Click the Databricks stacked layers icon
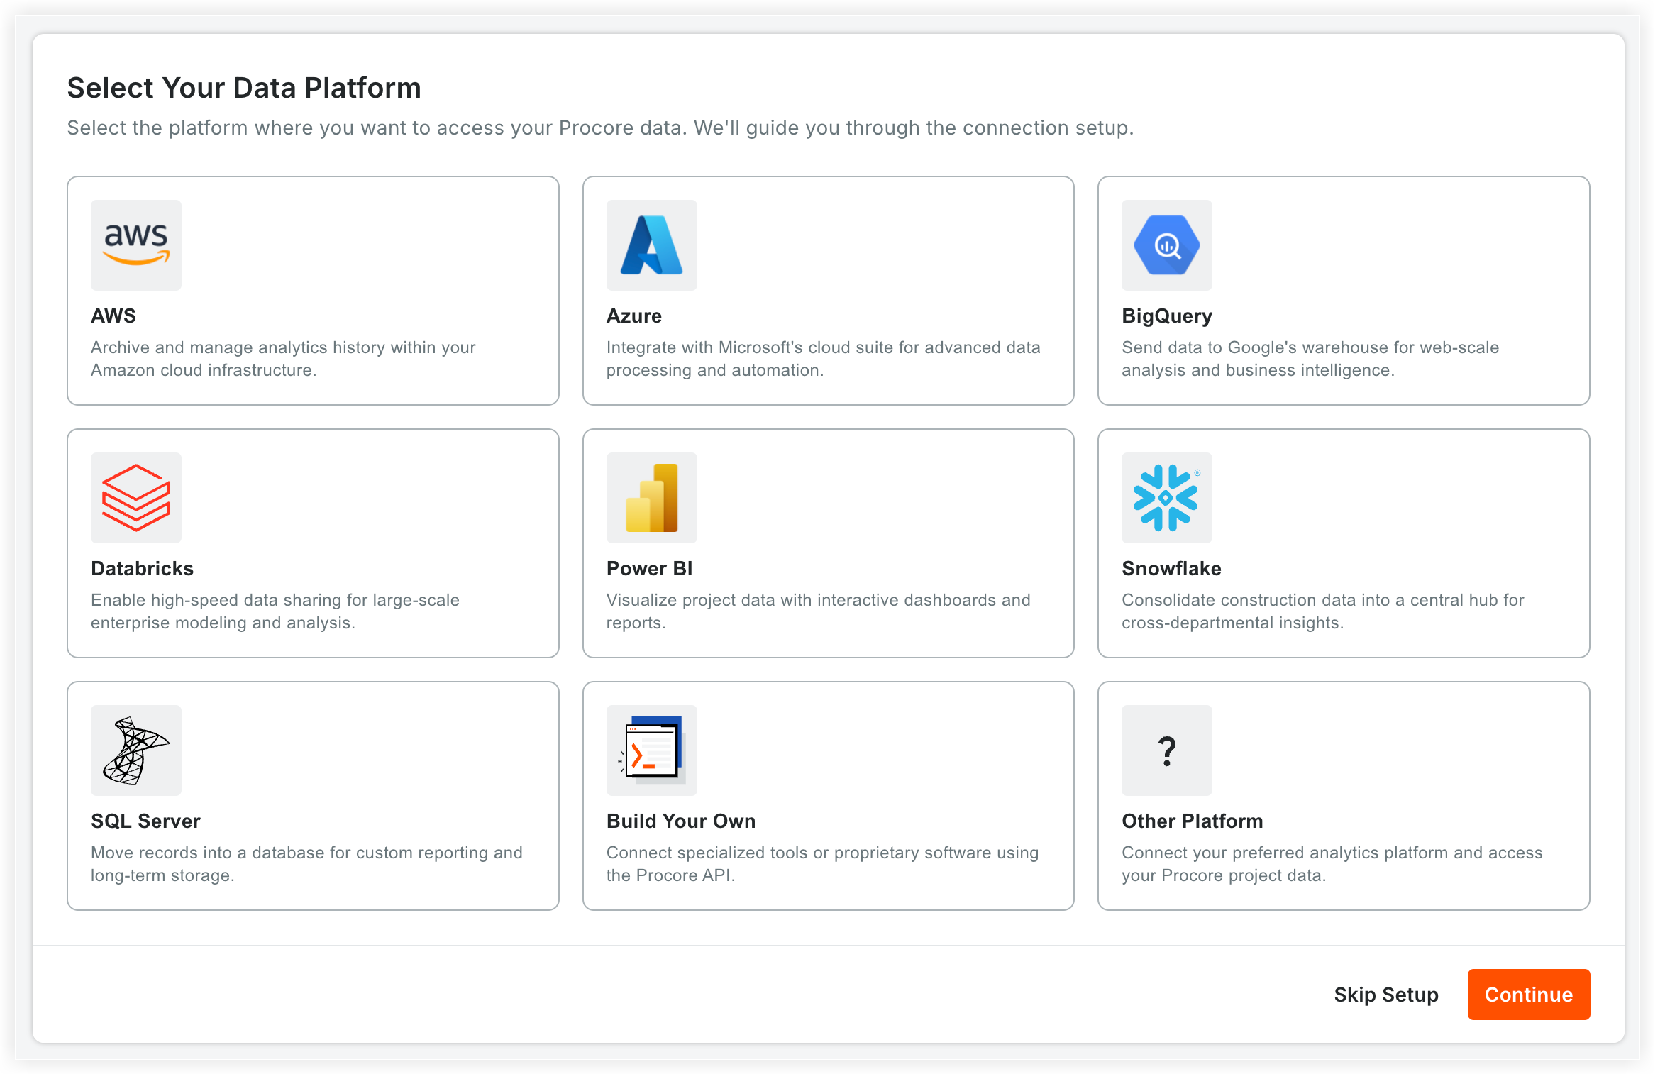The image size is (1655, 1075). (x=136, y=497)
